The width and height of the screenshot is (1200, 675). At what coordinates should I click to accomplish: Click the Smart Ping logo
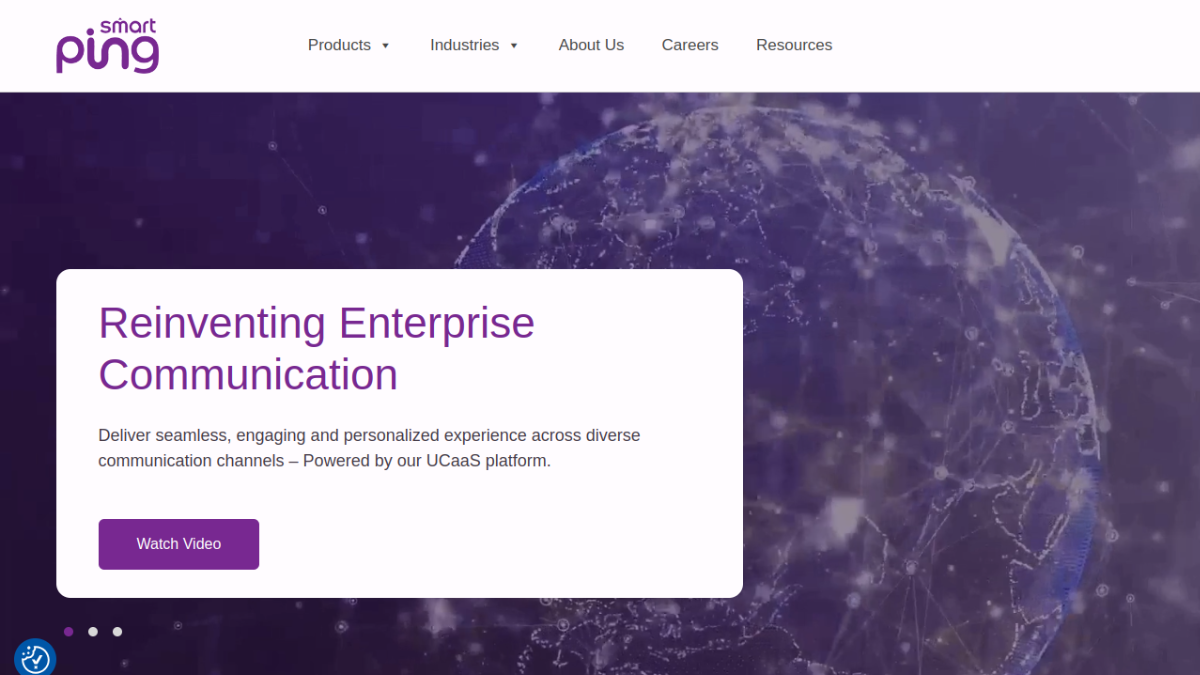pyautogui.click(x=106, y=45)
